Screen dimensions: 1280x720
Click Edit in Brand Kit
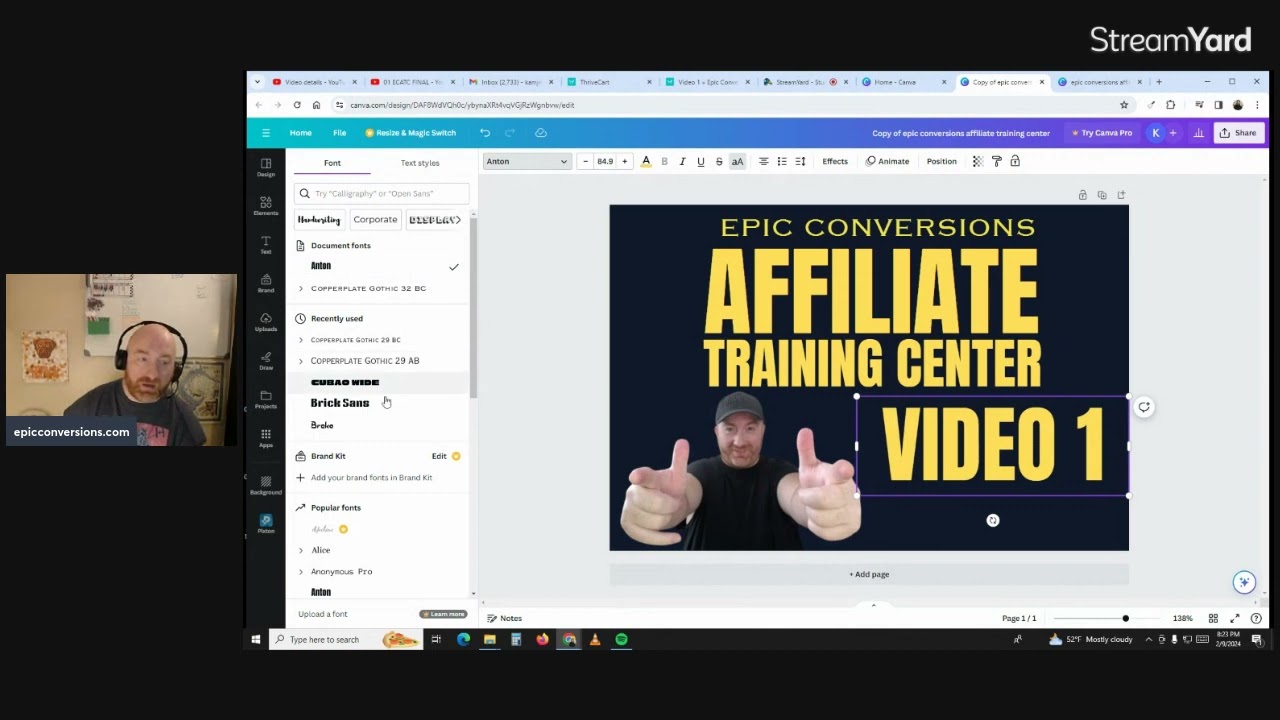(439, 456)
